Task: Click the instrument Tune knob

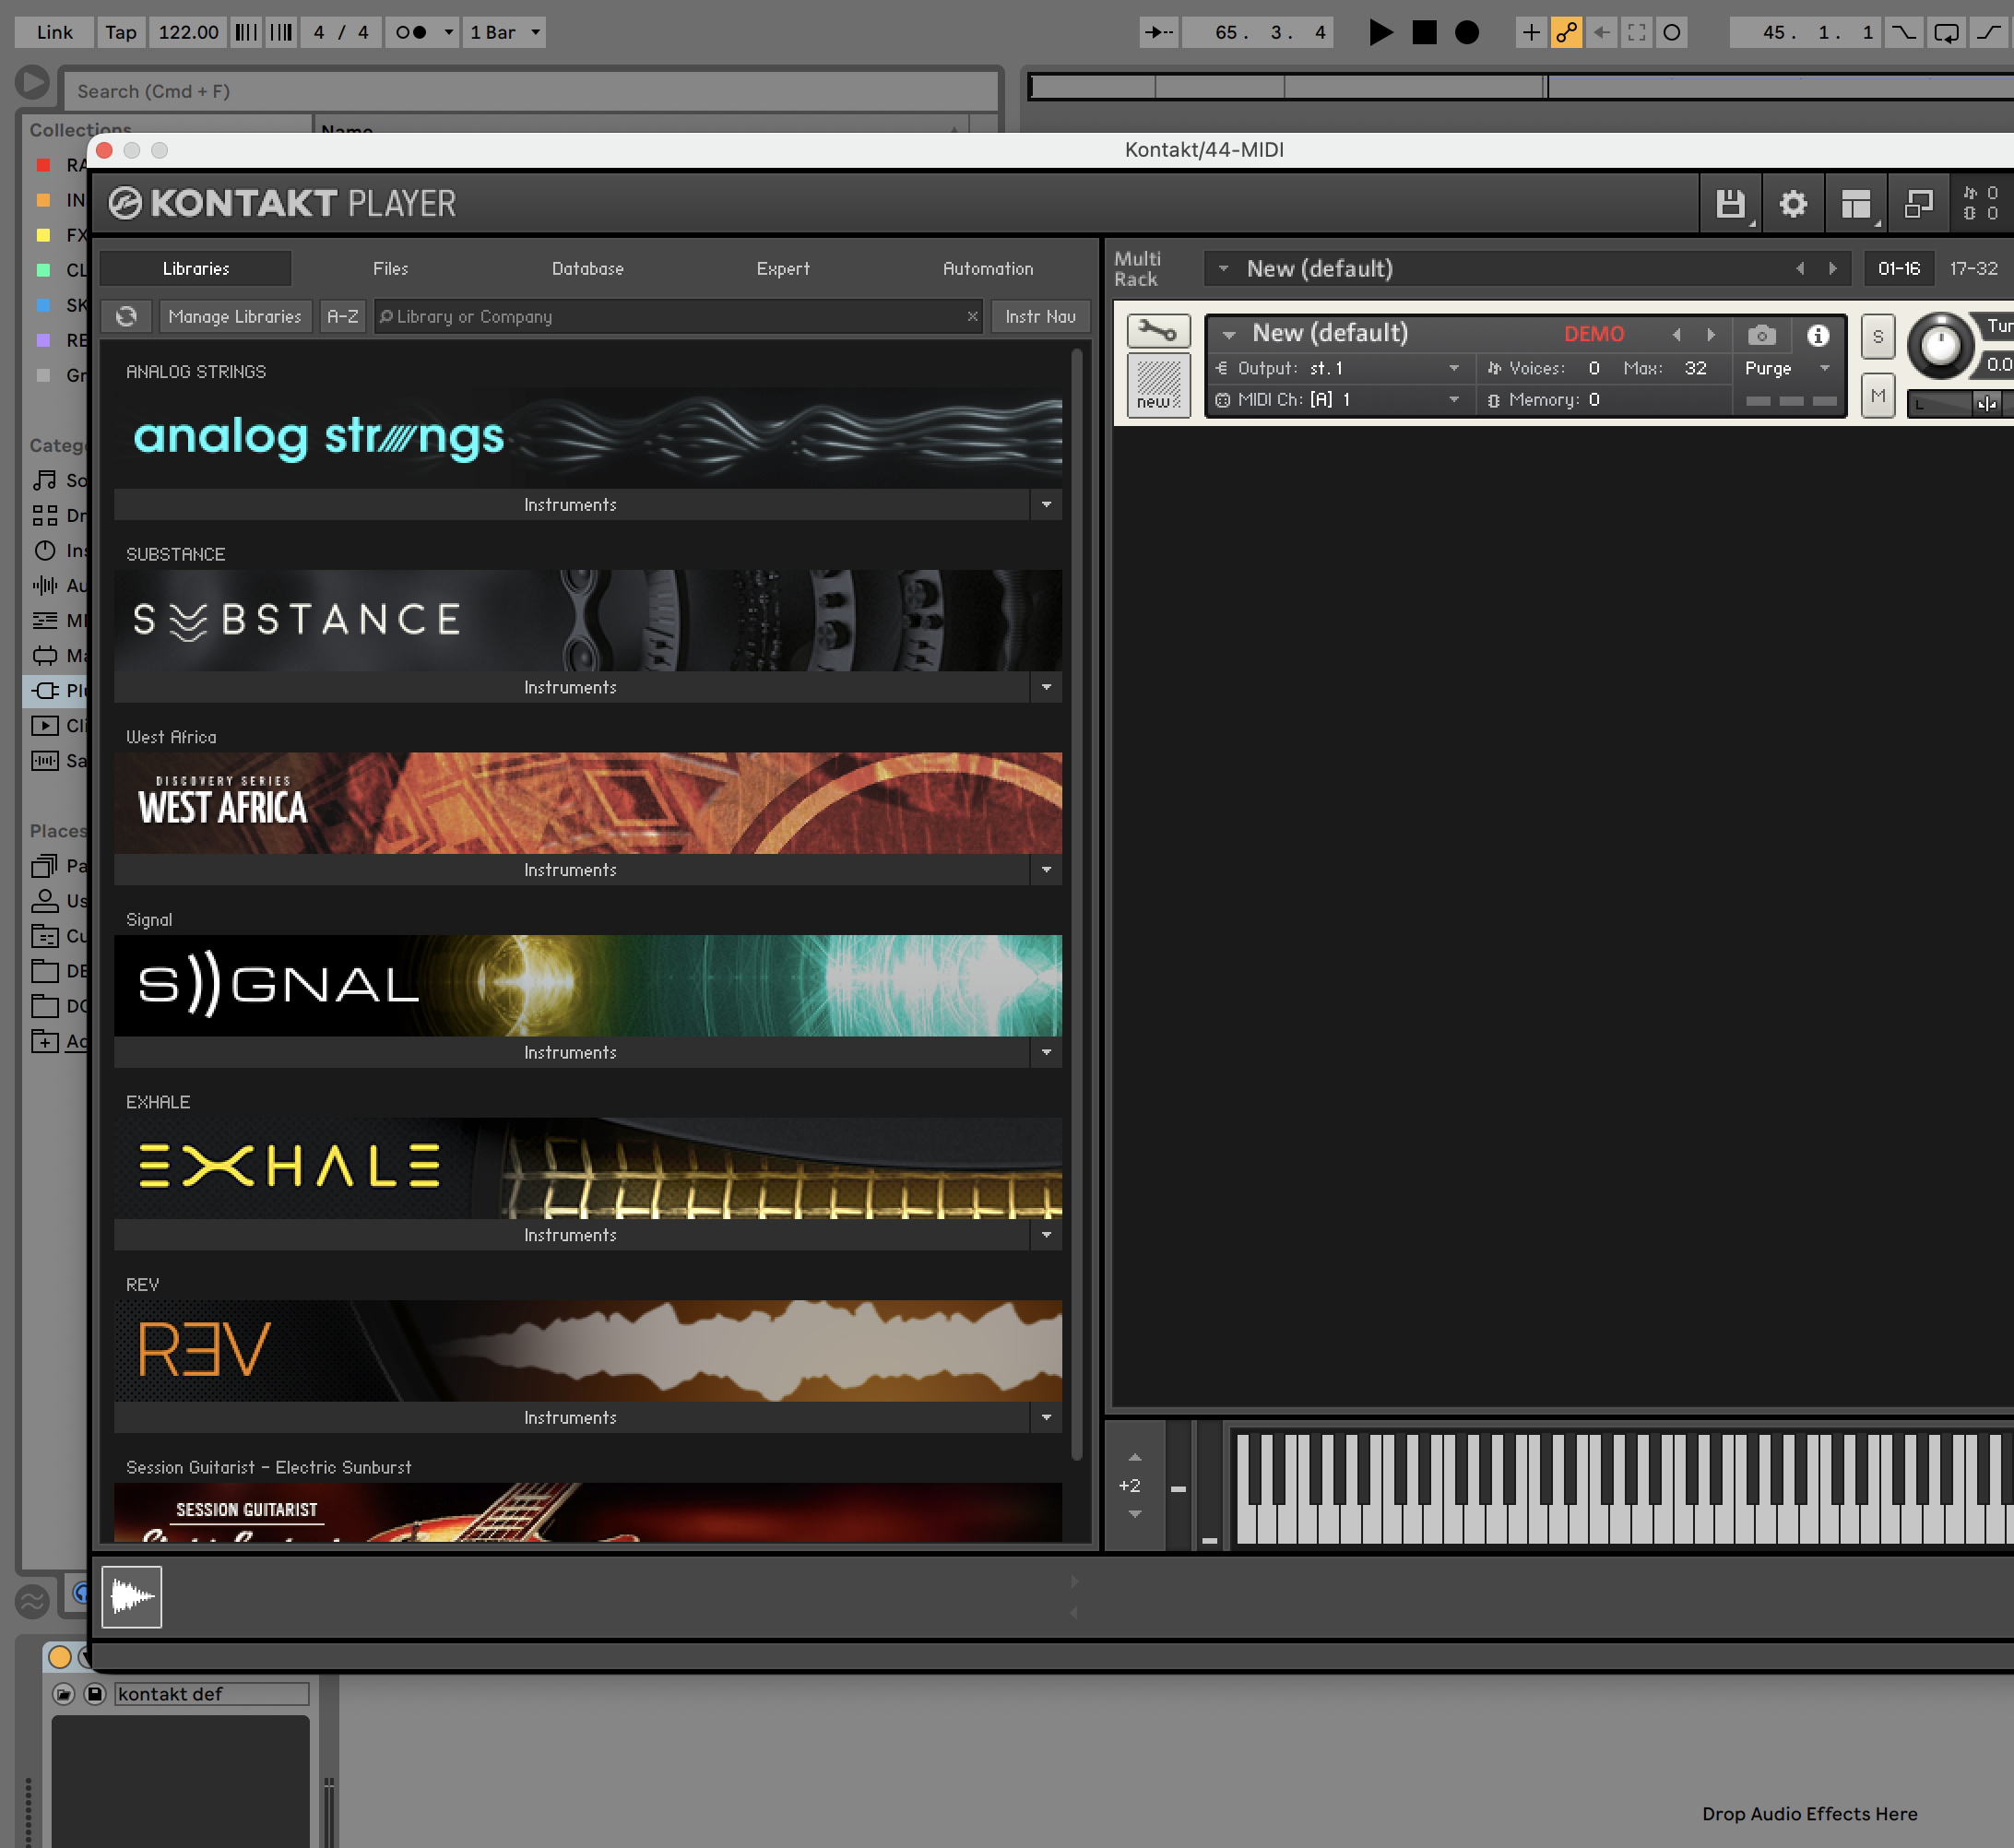Action: click(x=1940, y=346)
